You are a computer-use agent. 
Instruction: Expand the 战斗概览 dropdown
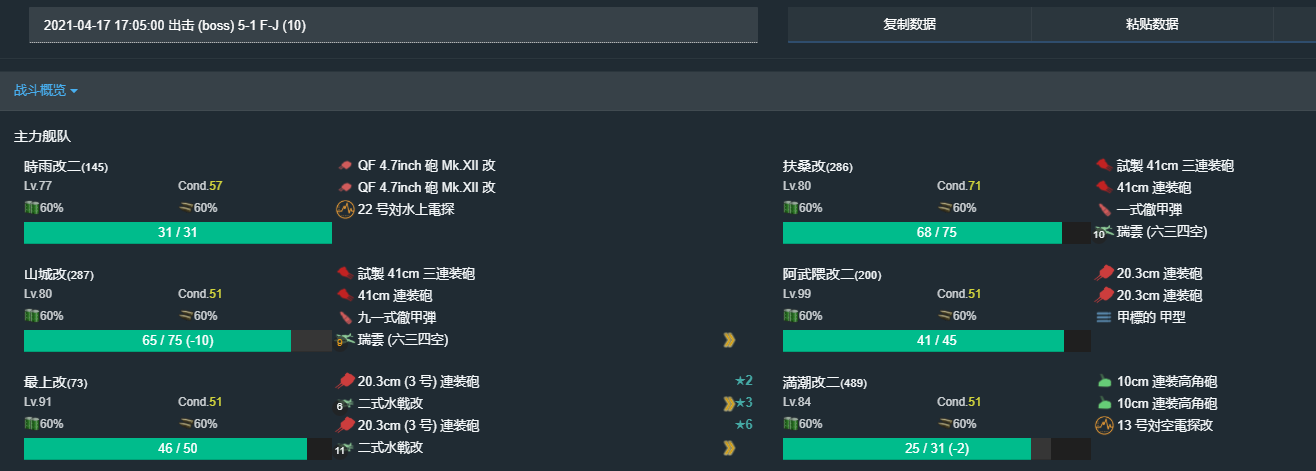[46, 90]
